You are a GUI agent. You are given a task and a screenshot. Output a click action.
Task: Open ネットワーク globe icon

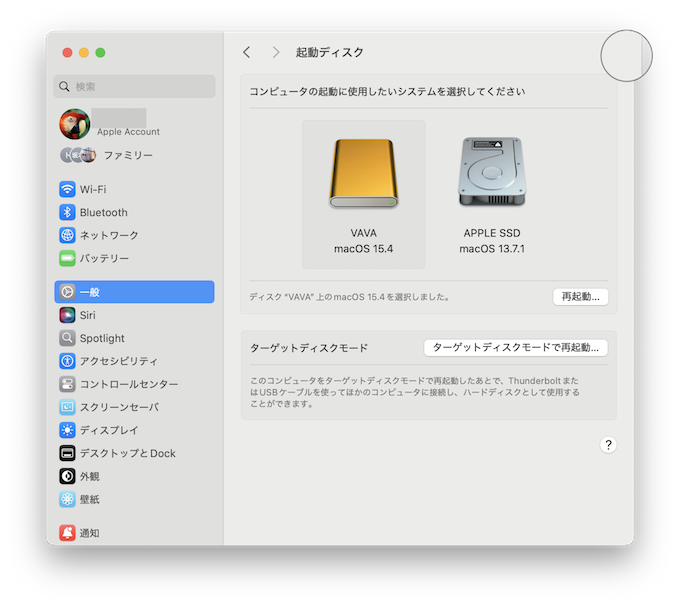tap(67, 235)
